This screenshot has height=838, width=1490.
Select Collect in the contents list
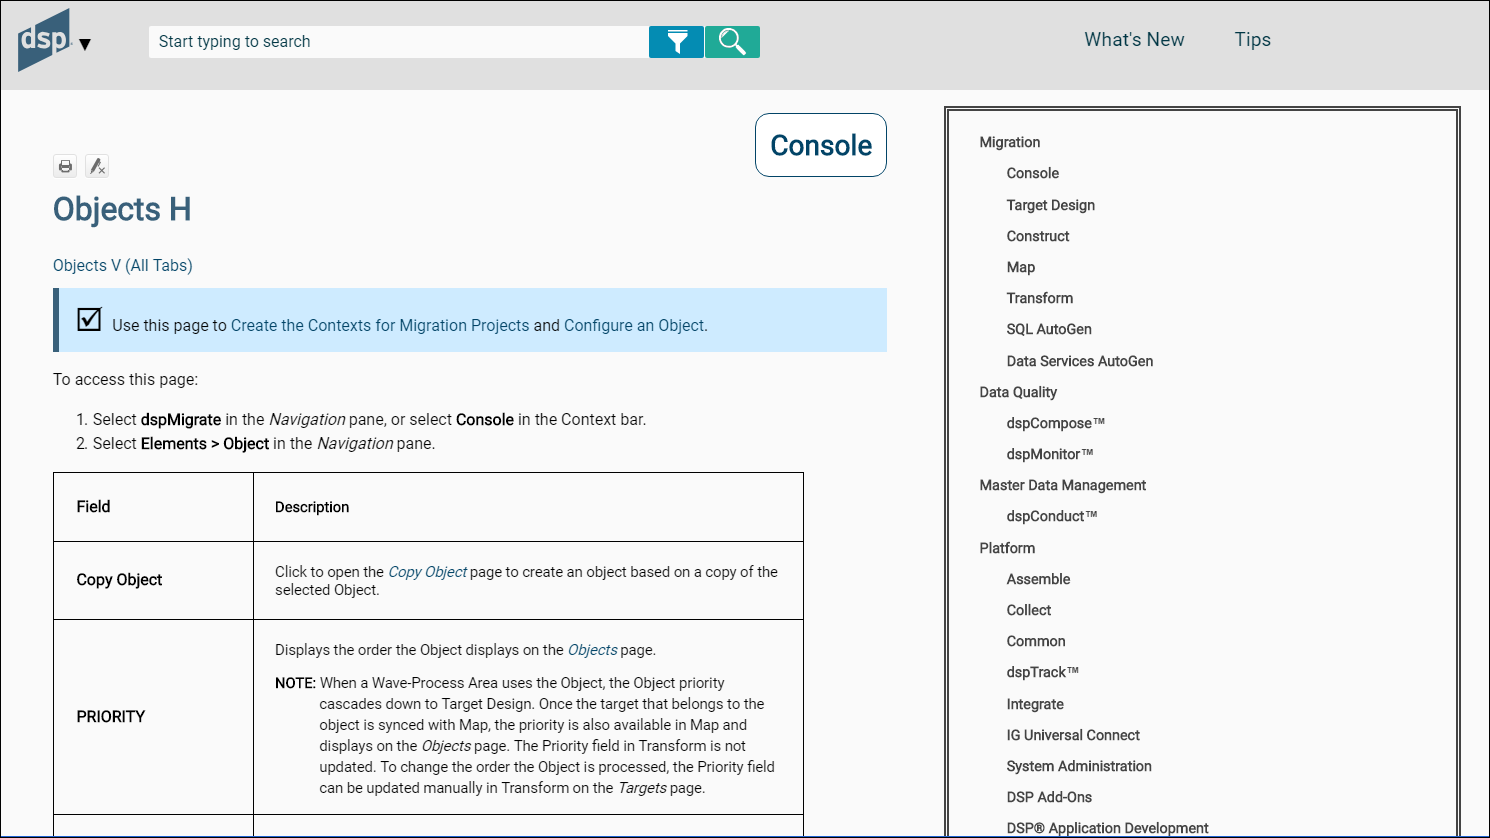tap(1029, 610)
